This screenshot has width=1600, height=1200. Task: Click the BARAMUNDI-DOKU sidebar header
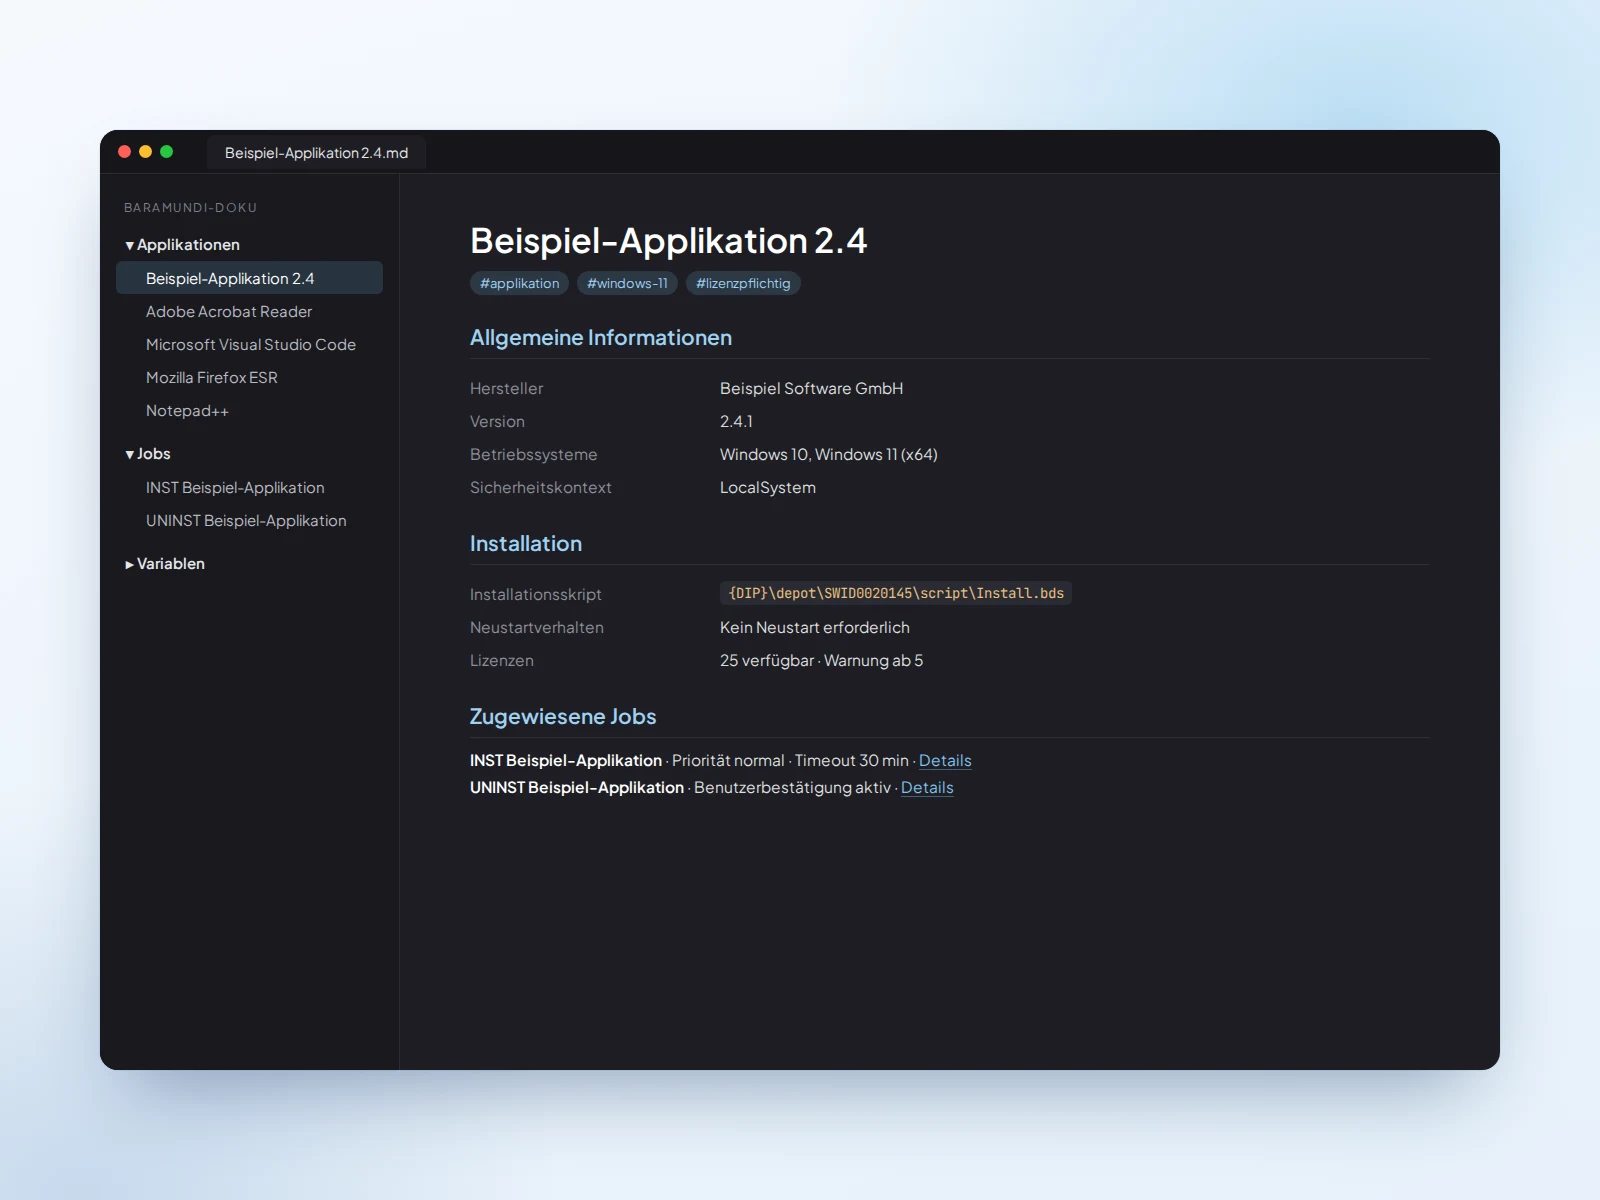click(191, 208)
